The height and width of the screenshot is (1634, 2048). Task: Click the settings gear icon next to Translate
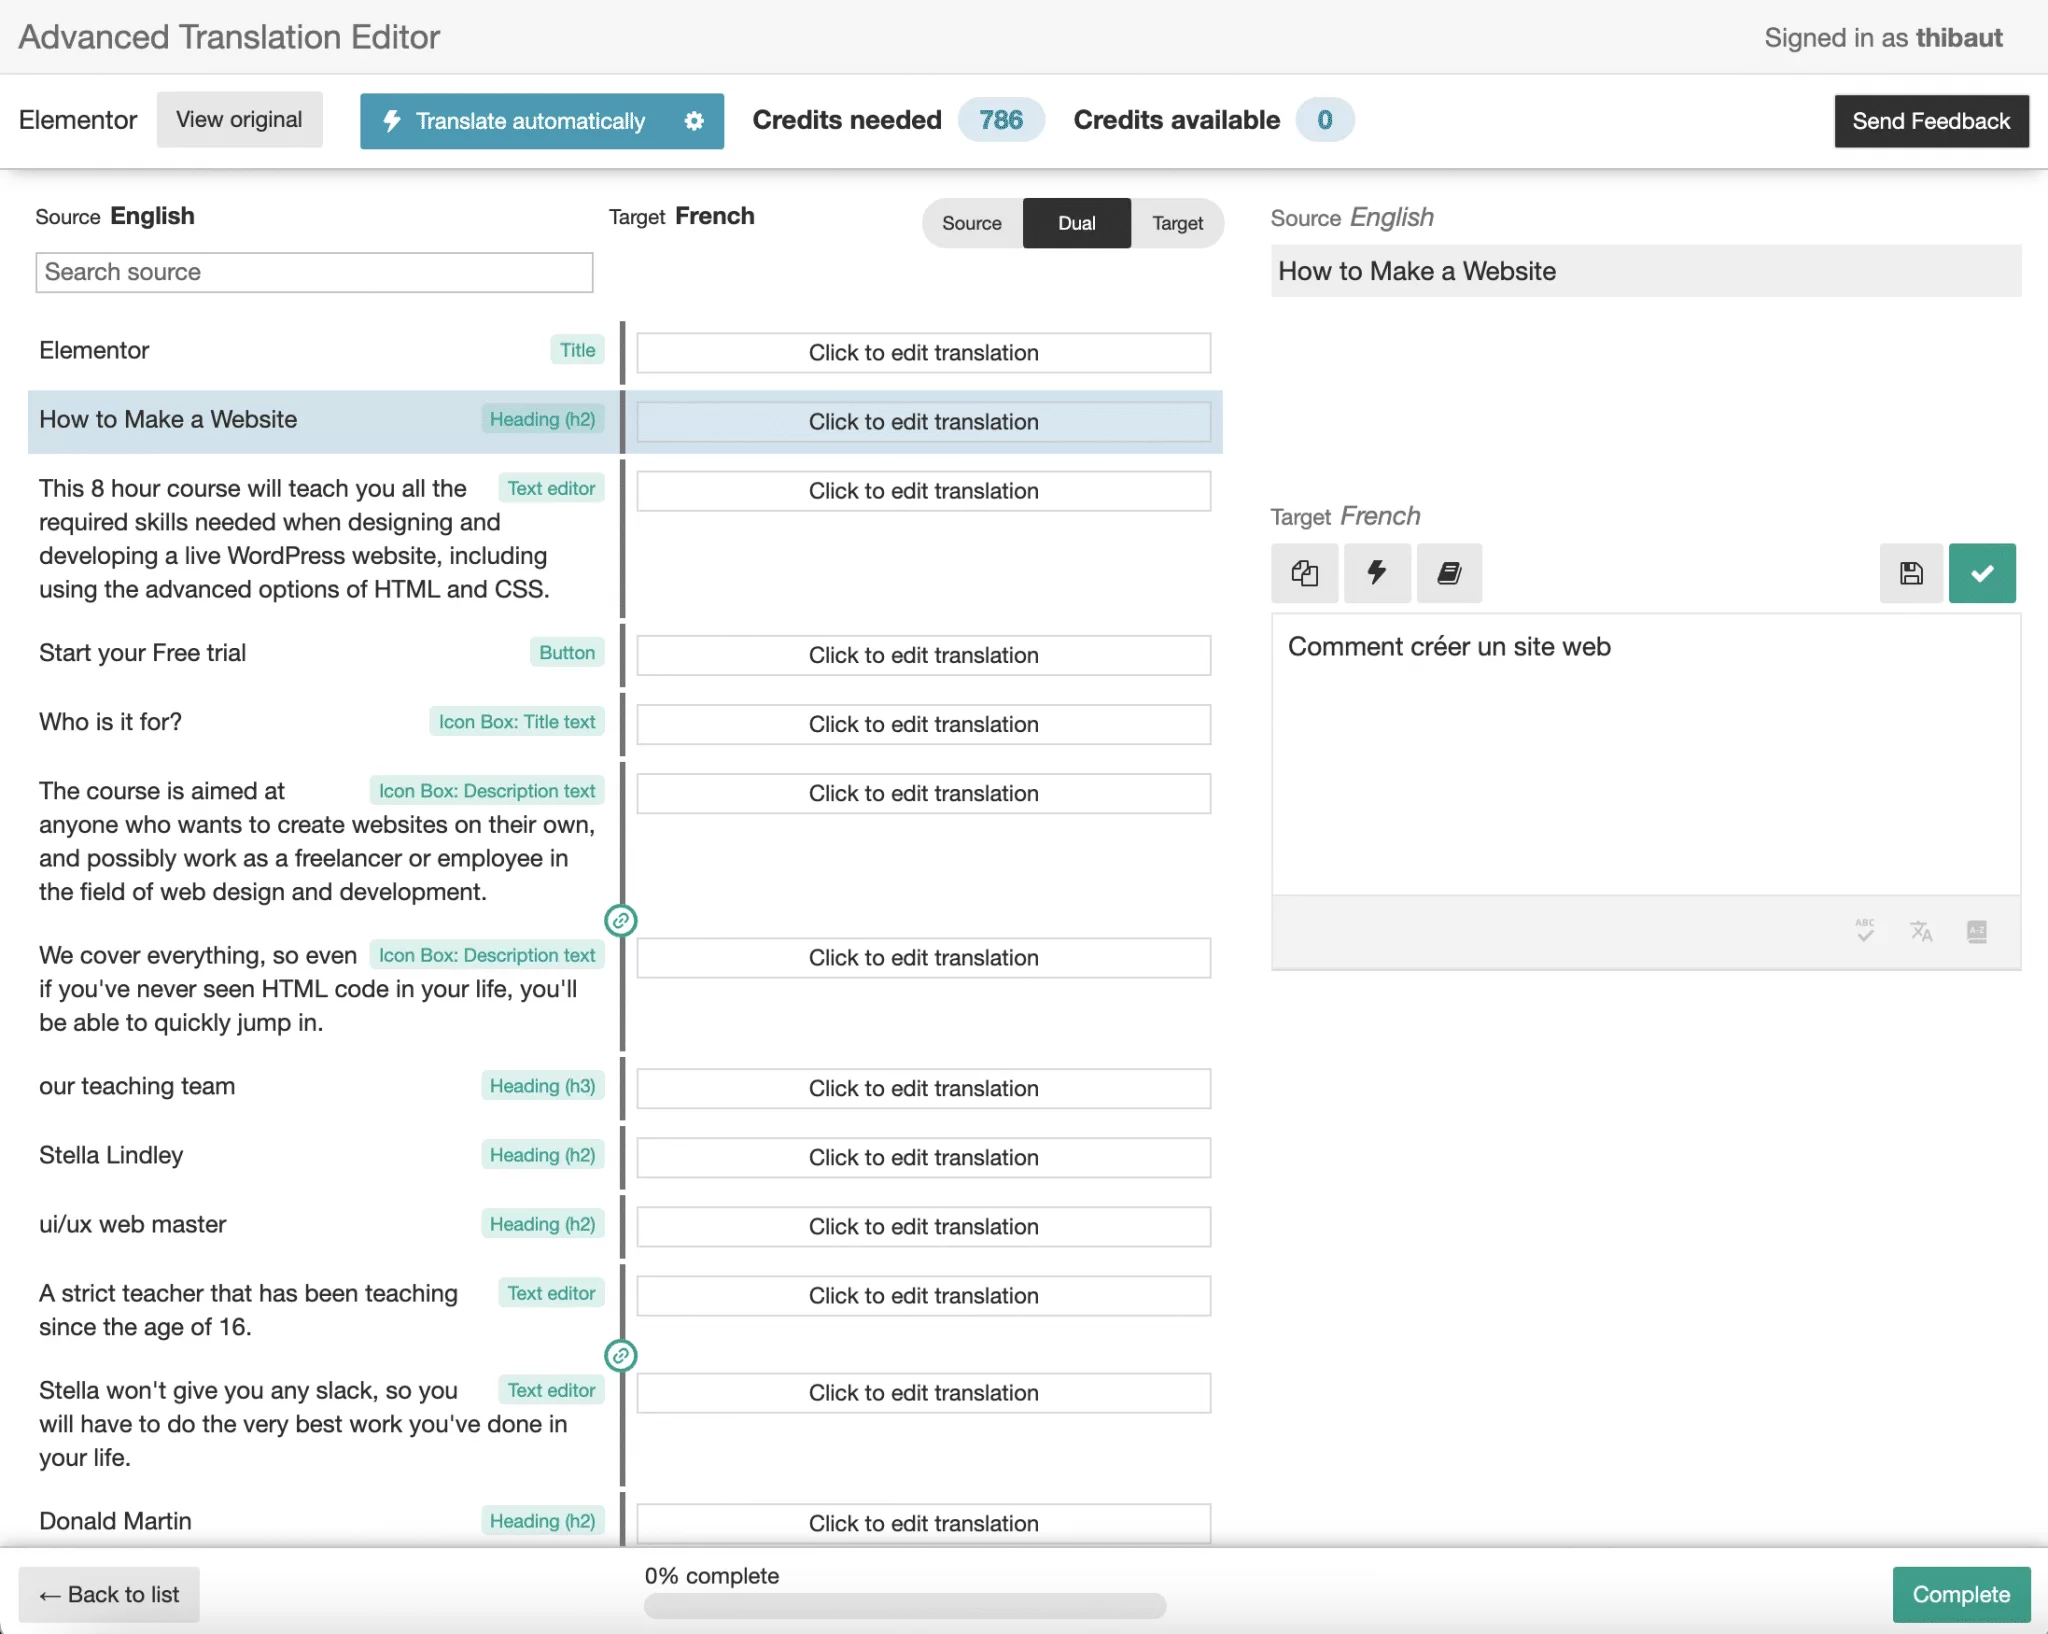point(697,118)
